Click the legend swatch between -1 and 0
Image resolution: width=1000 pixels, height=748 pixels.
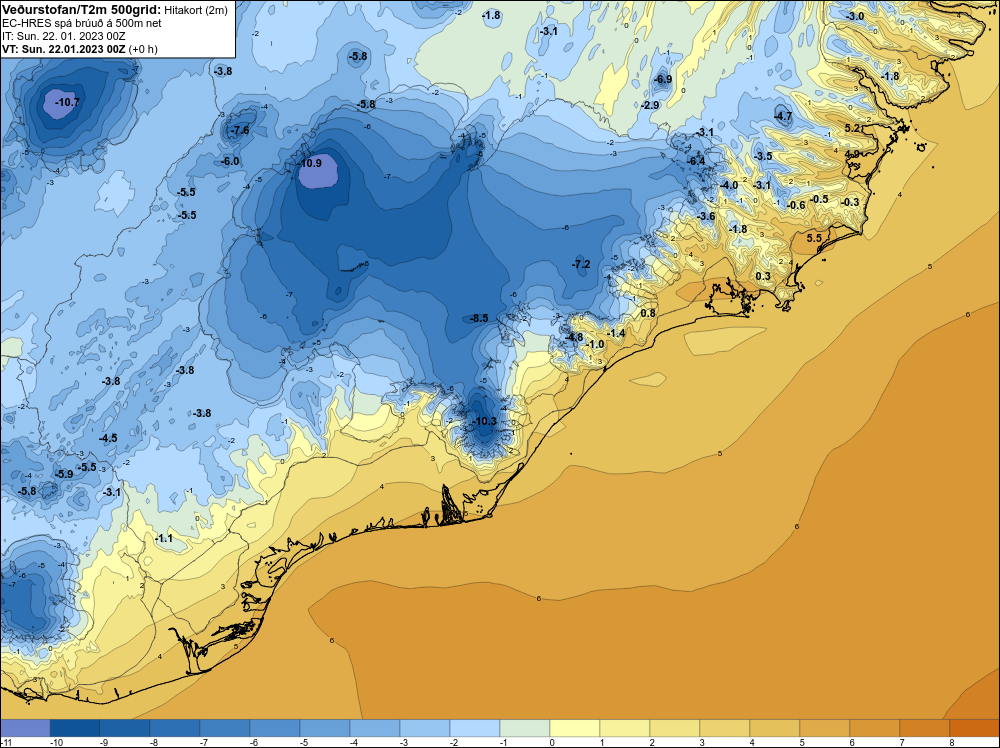525,728
